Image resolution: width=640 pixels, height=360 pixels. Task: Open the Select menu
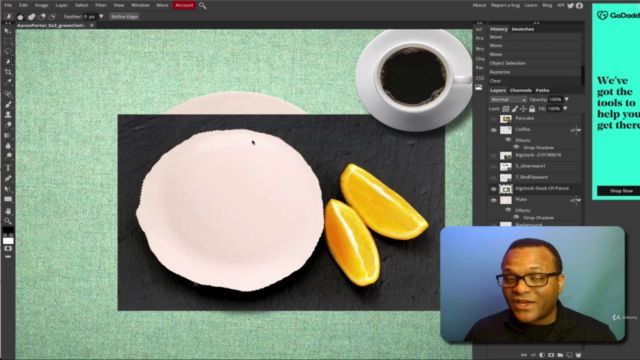pyautogui.click(x=81, y=5)
